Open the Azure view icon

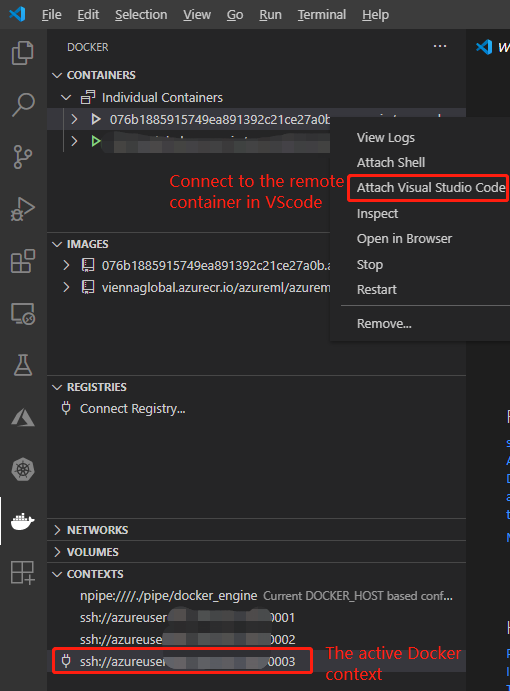point(22,417)
